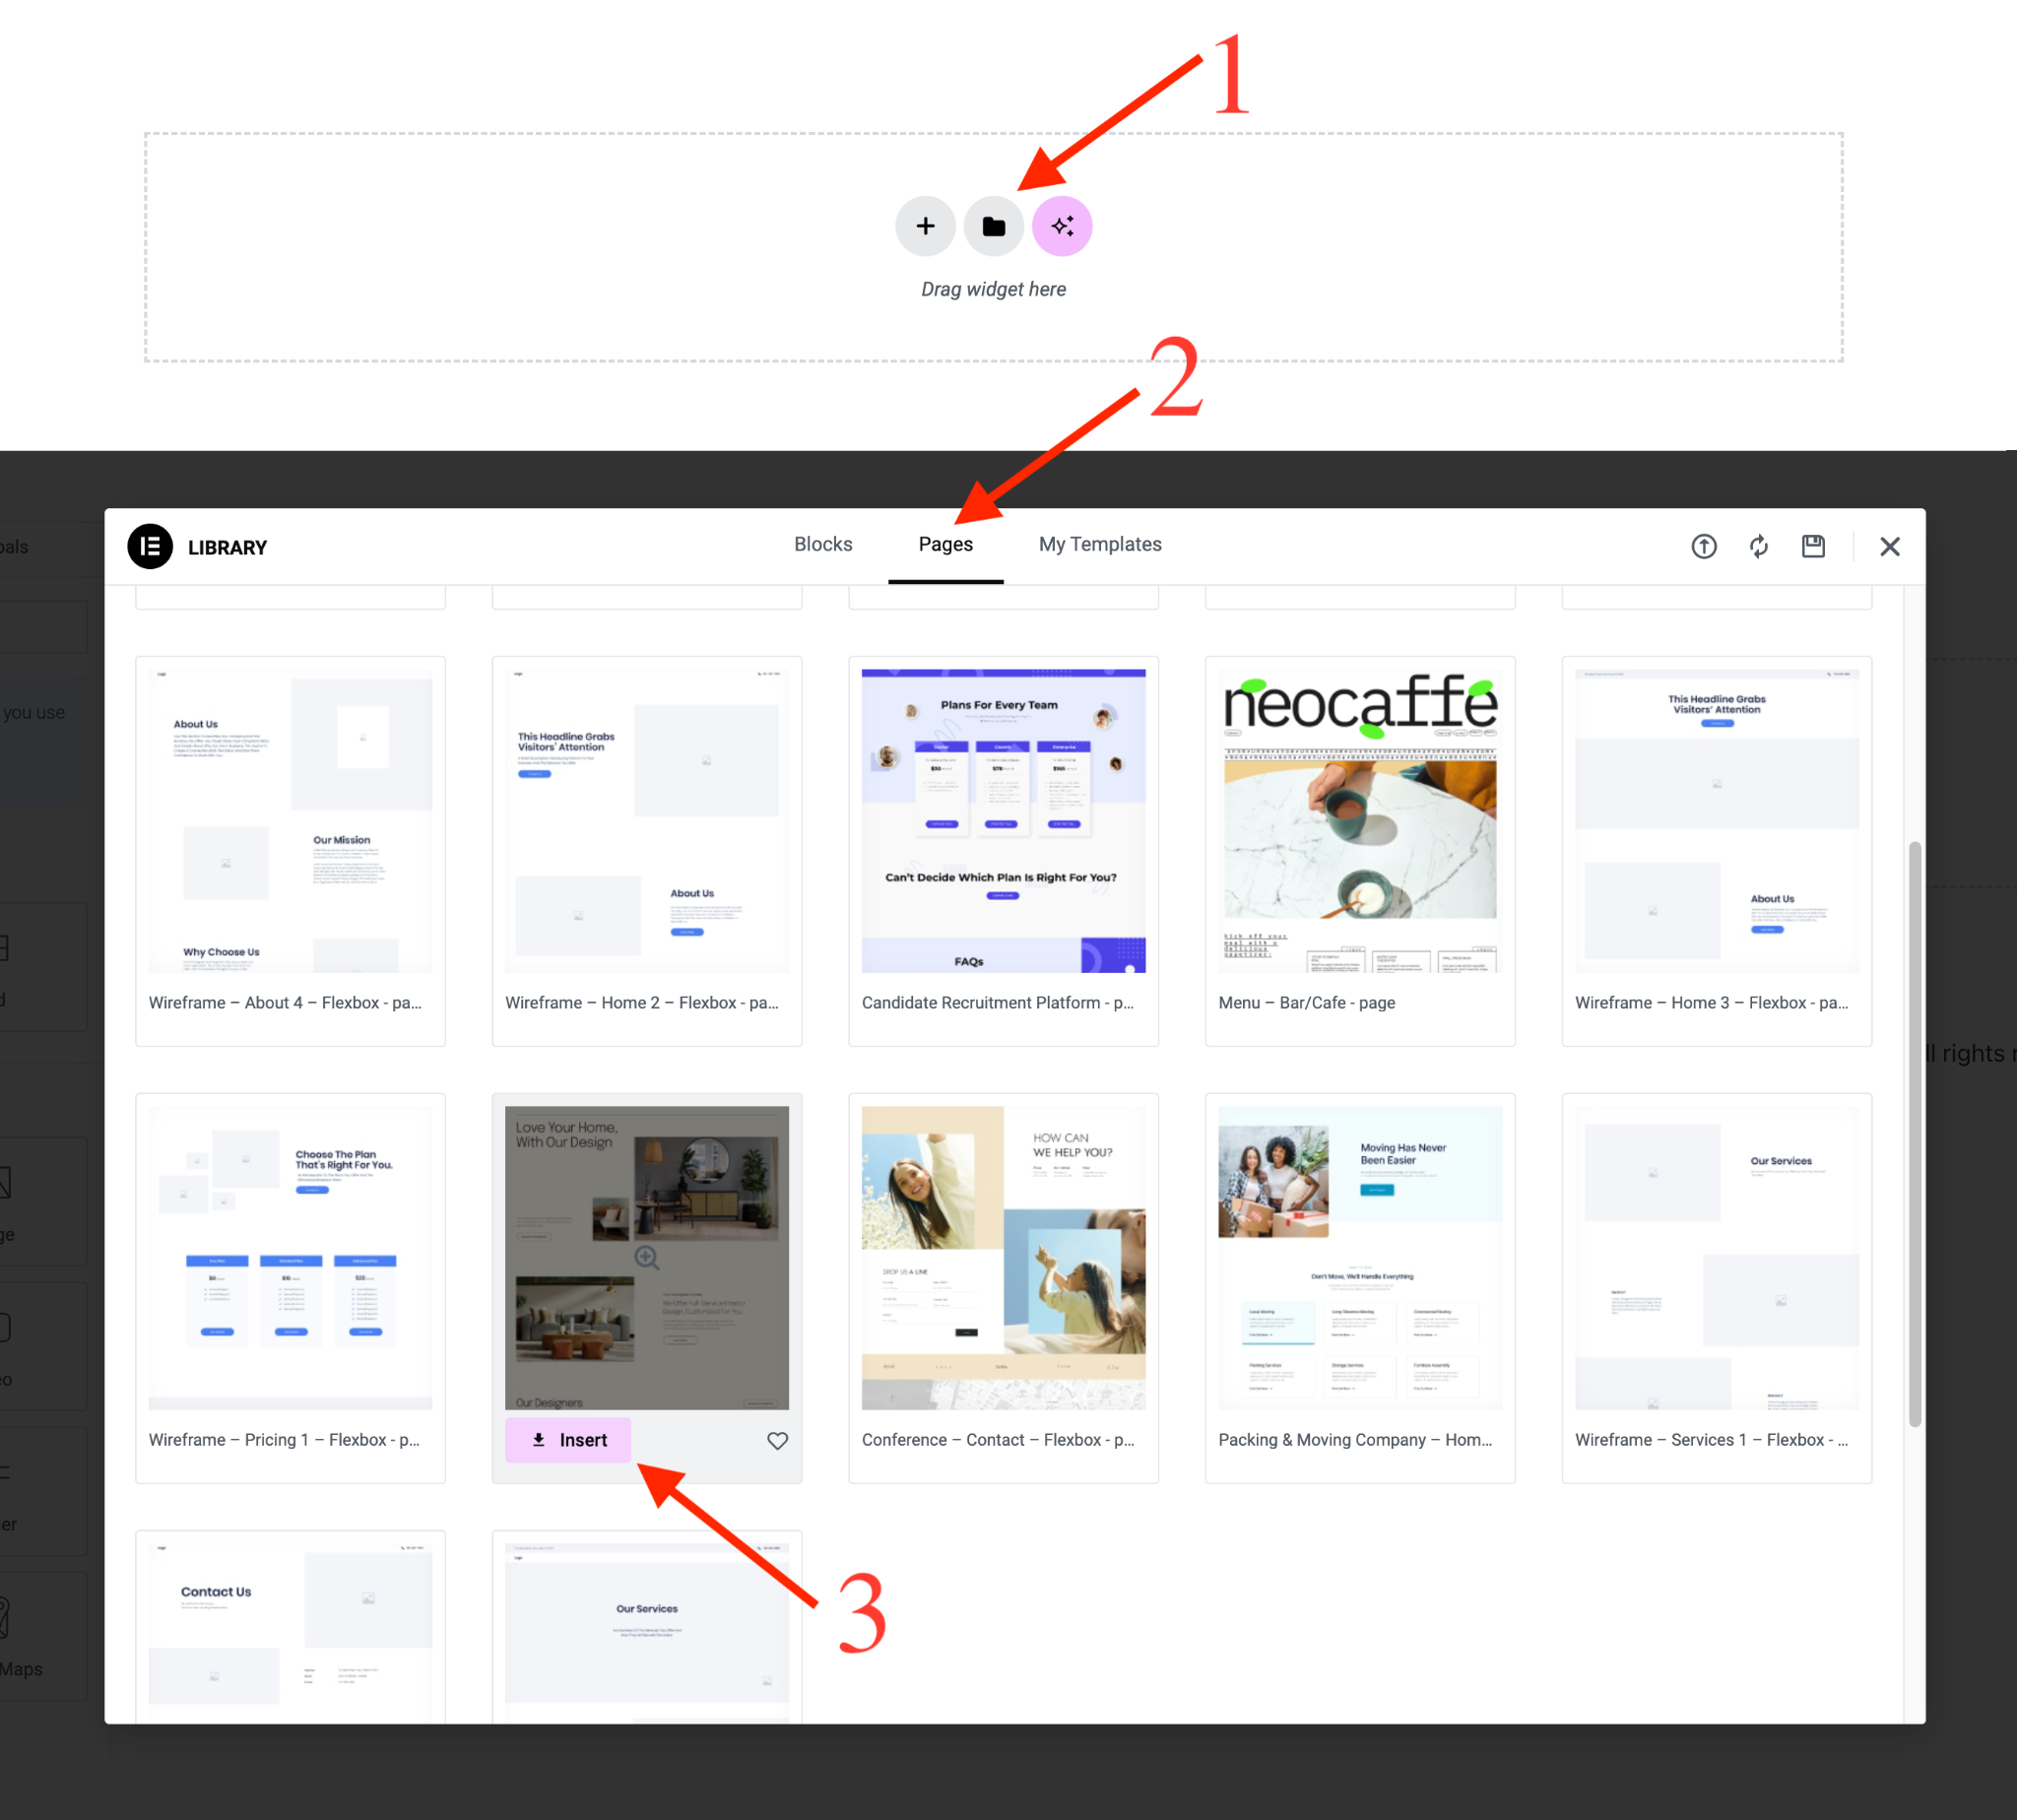
Task: Click the add new element plus icon
Action: coord(926,225)
